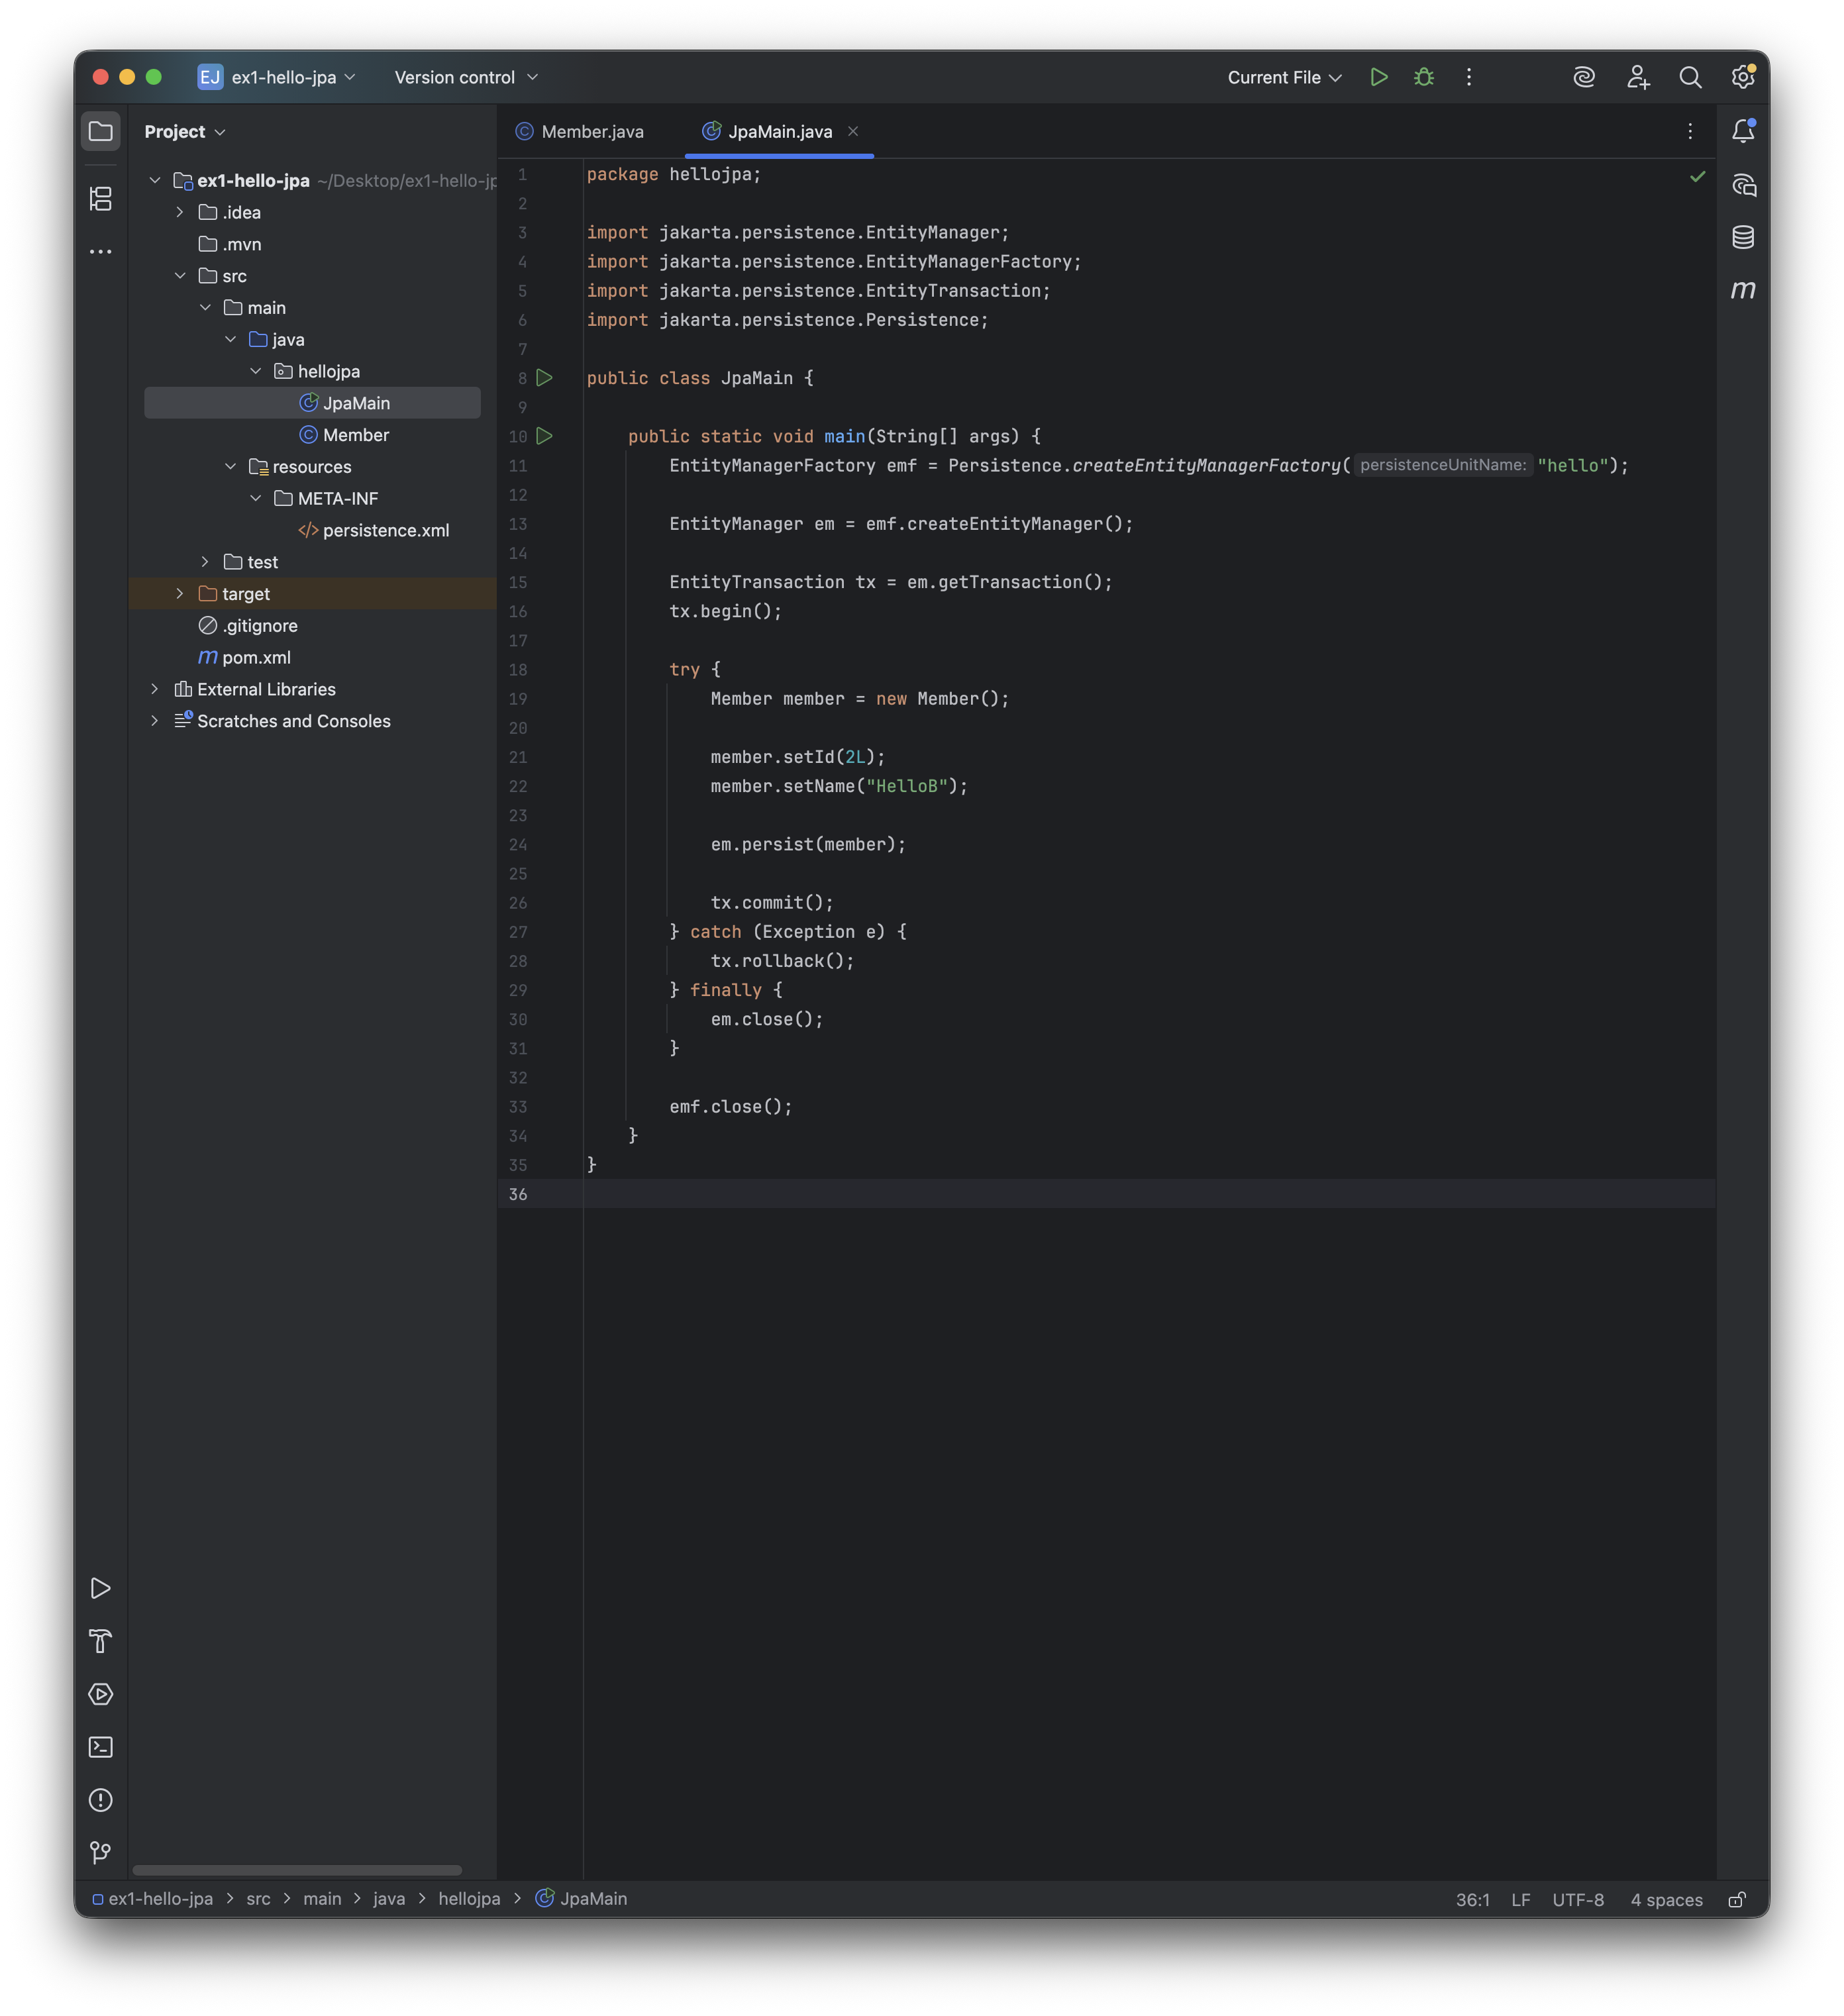Click the UTF-8 encoding in the status bar

pos(1577,1899)
